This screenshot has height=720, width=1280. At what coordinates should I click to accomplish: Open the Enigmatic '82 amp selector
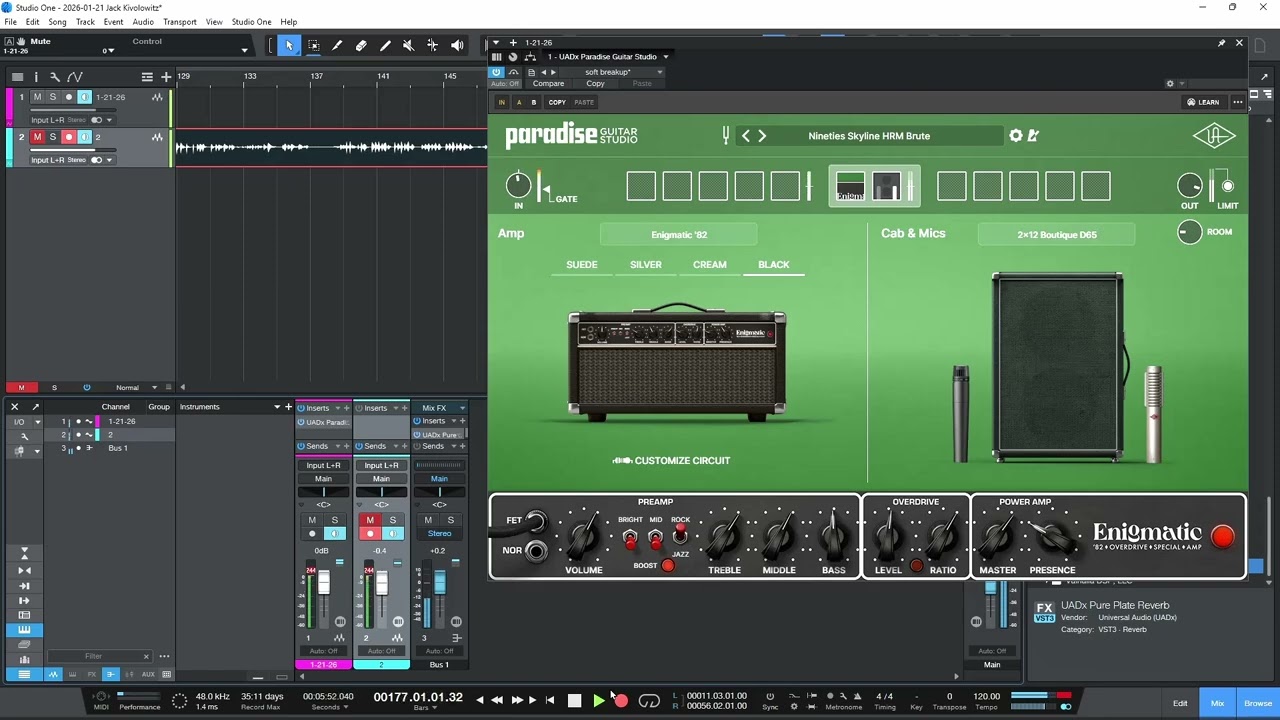tap(679, 235)
